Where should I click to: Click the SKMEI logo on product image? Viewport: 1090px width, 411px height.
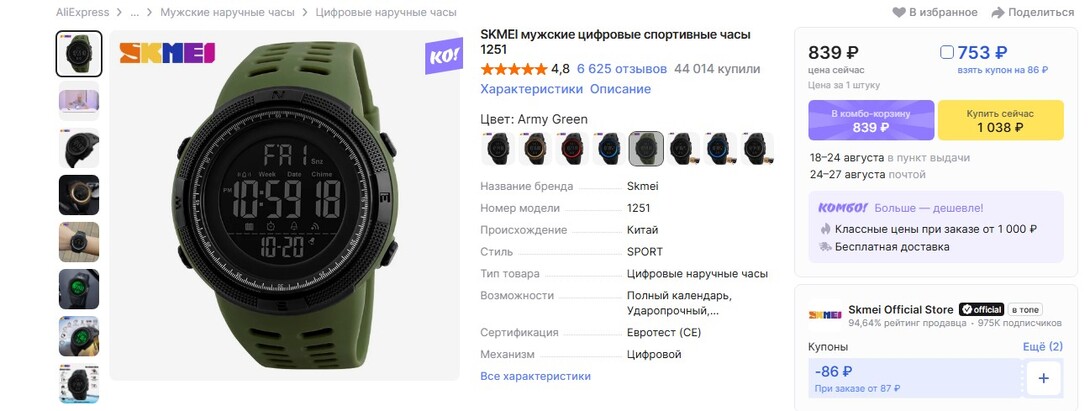click(167, 53)
